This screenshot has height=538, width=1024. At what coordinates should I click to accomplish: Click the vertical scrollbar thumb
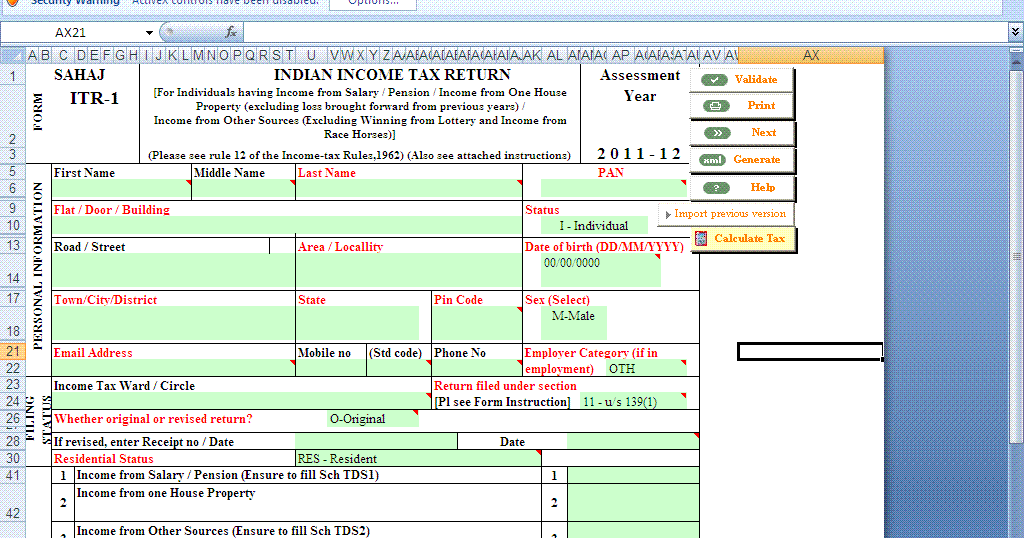[x=1017, y=256]
